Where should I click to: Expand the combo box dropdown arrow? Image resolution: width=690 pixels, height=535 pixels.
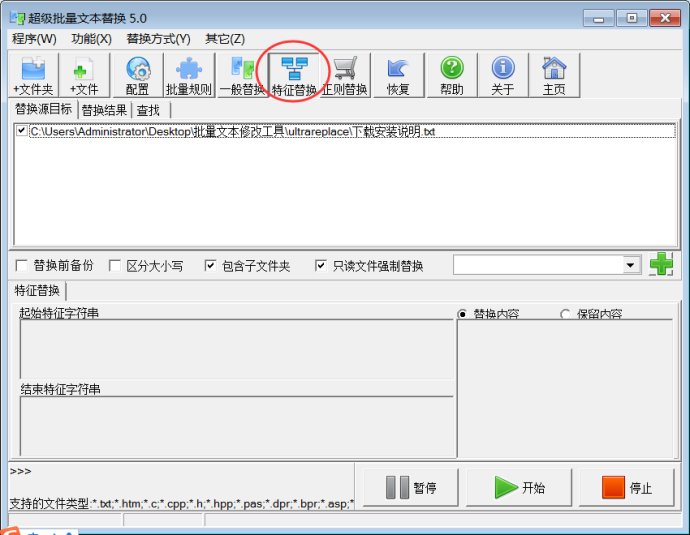pyautogui.click(x=631, y=265)
